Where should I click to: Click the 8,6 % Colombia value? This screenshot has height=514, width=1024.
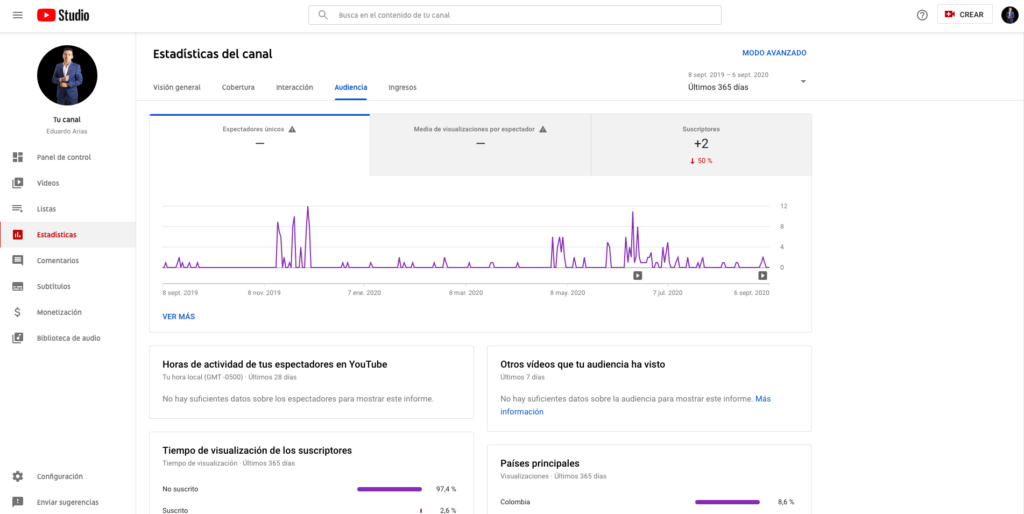[x=786, y=502]
